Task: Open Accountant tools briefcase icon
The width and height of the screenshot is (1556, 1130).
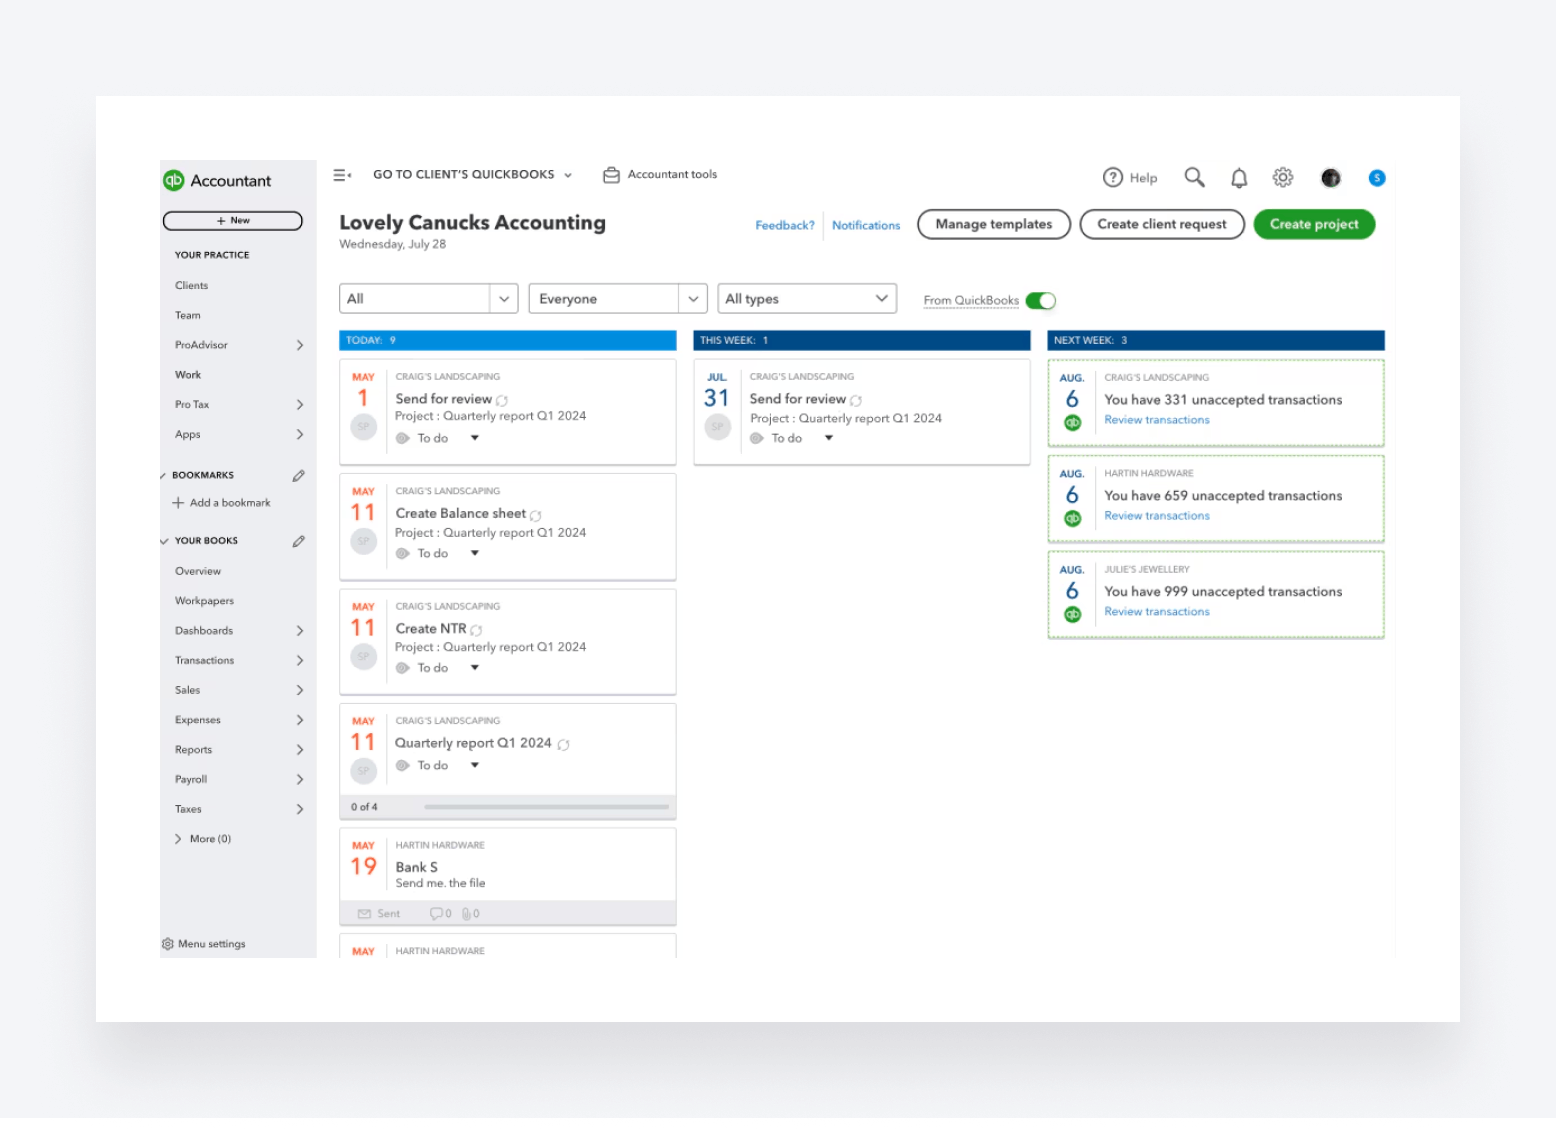Action: tap(611, 175)
